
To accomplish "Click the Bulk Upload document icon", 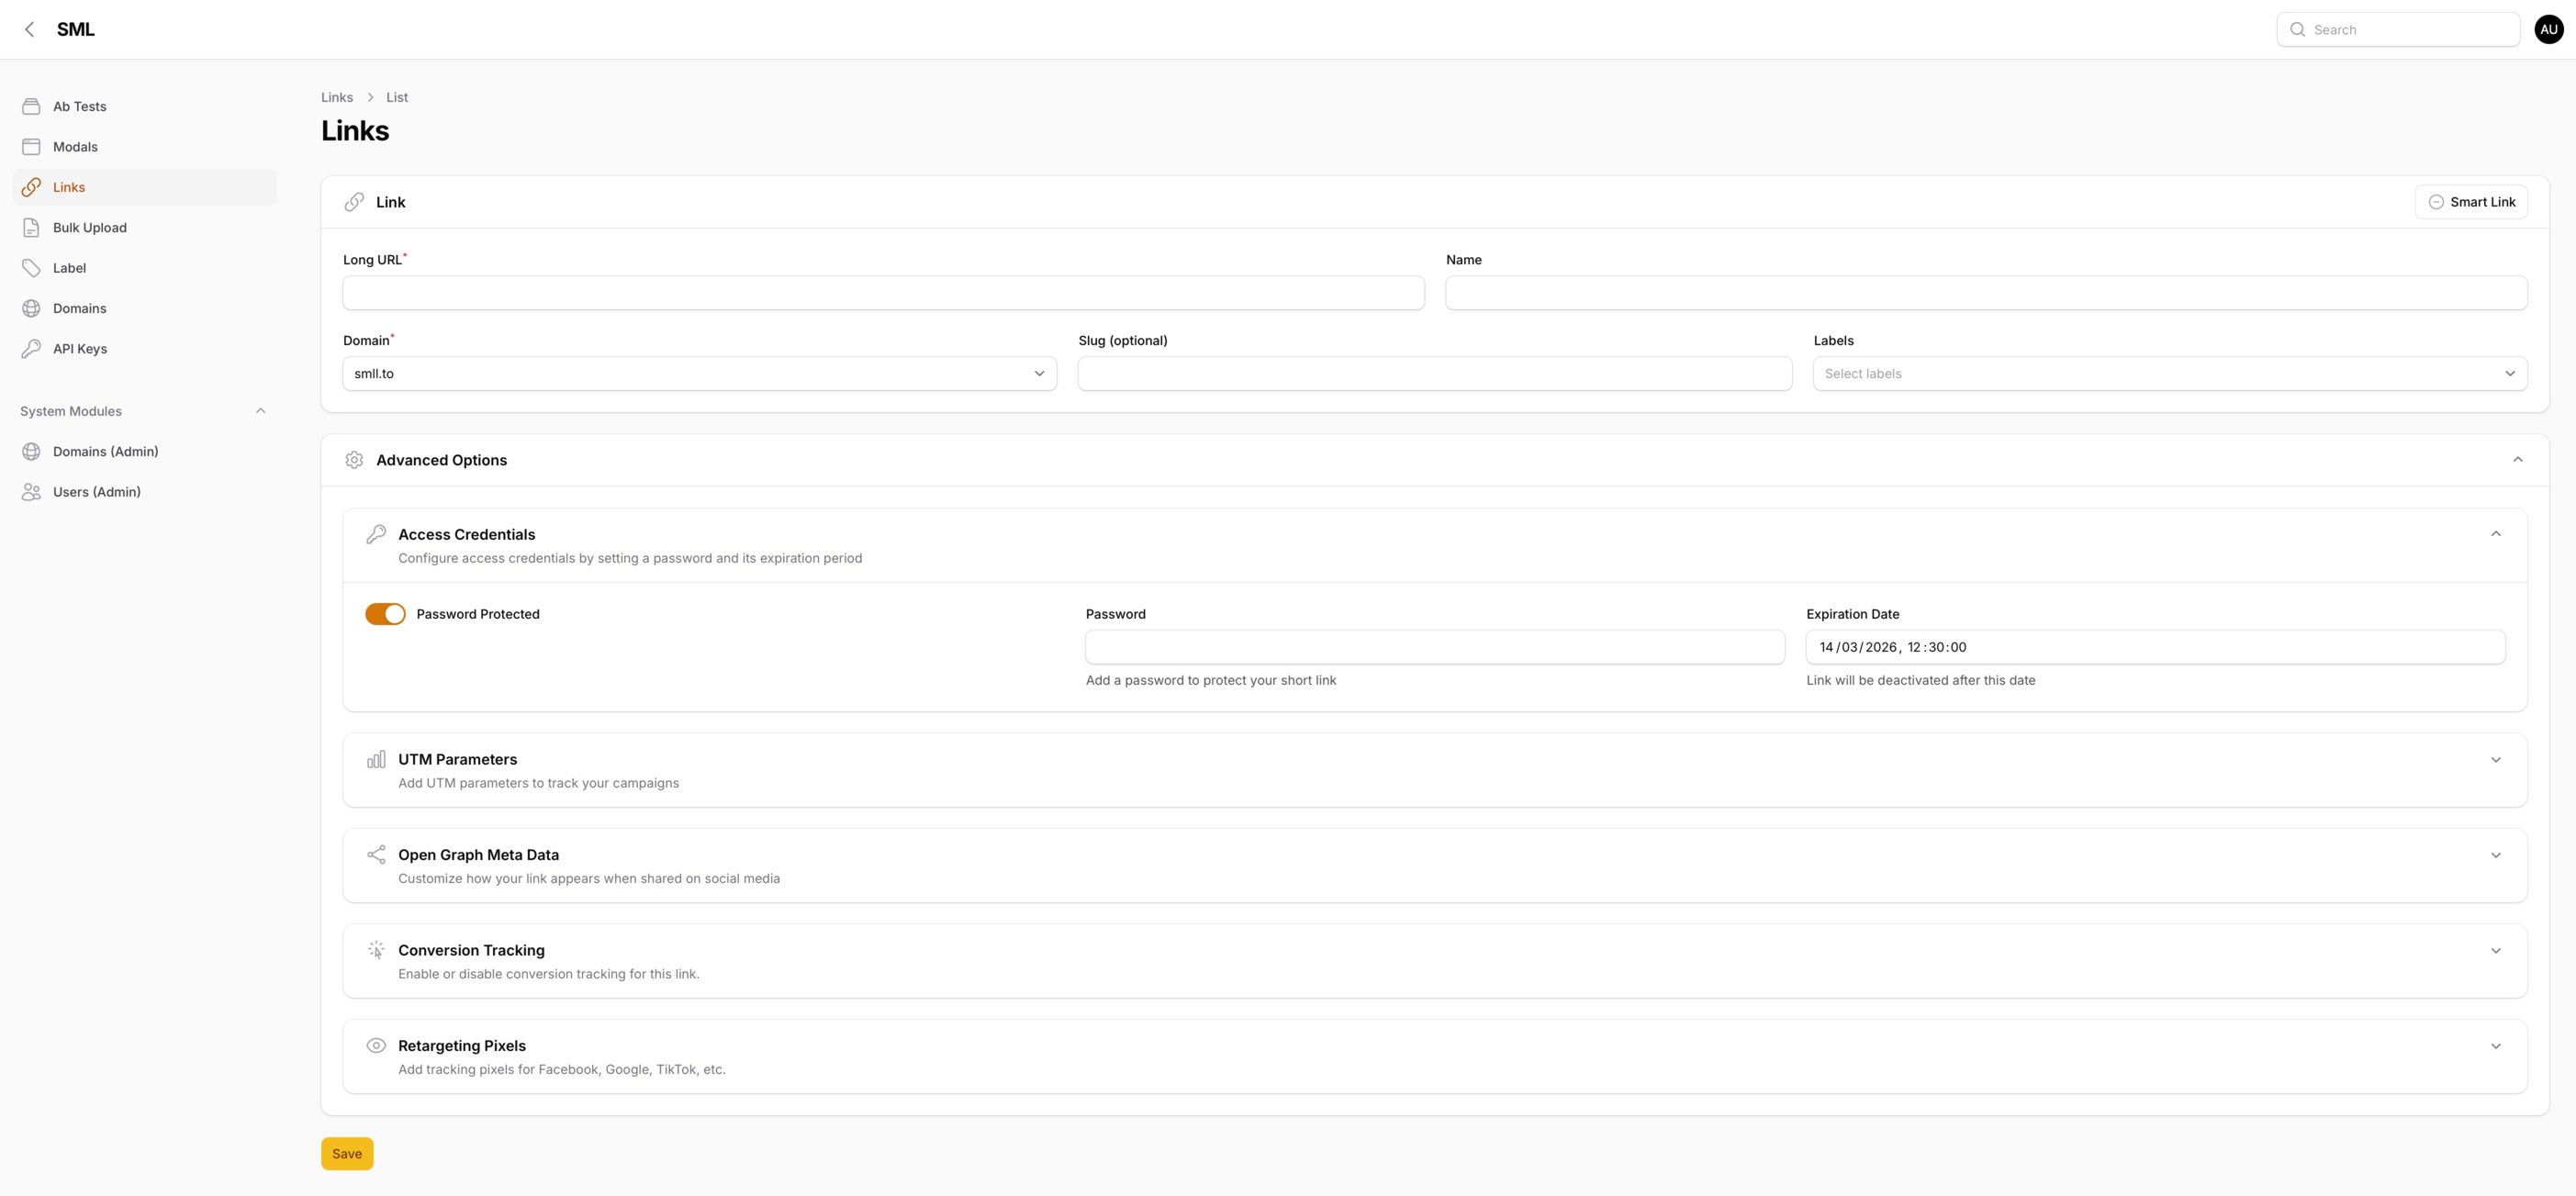I will [x=31, y=227].
